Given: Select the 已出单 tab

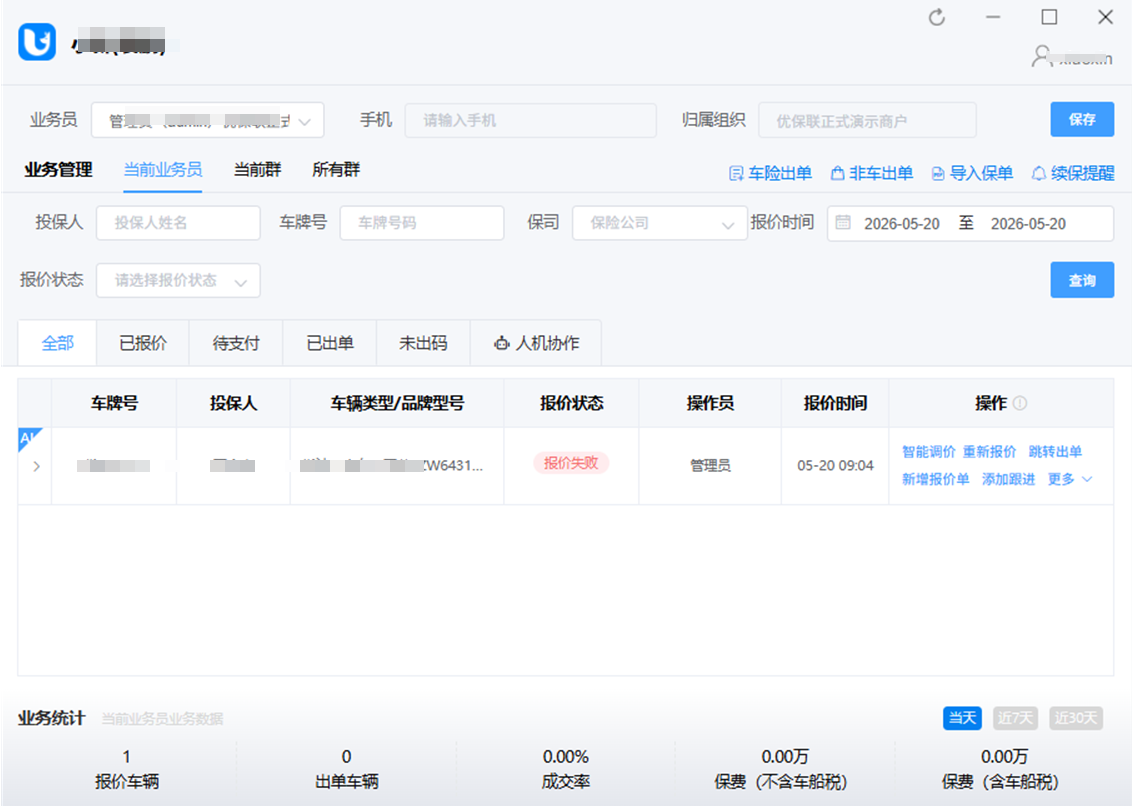Looking at the screenshot, I should [330, 343].
